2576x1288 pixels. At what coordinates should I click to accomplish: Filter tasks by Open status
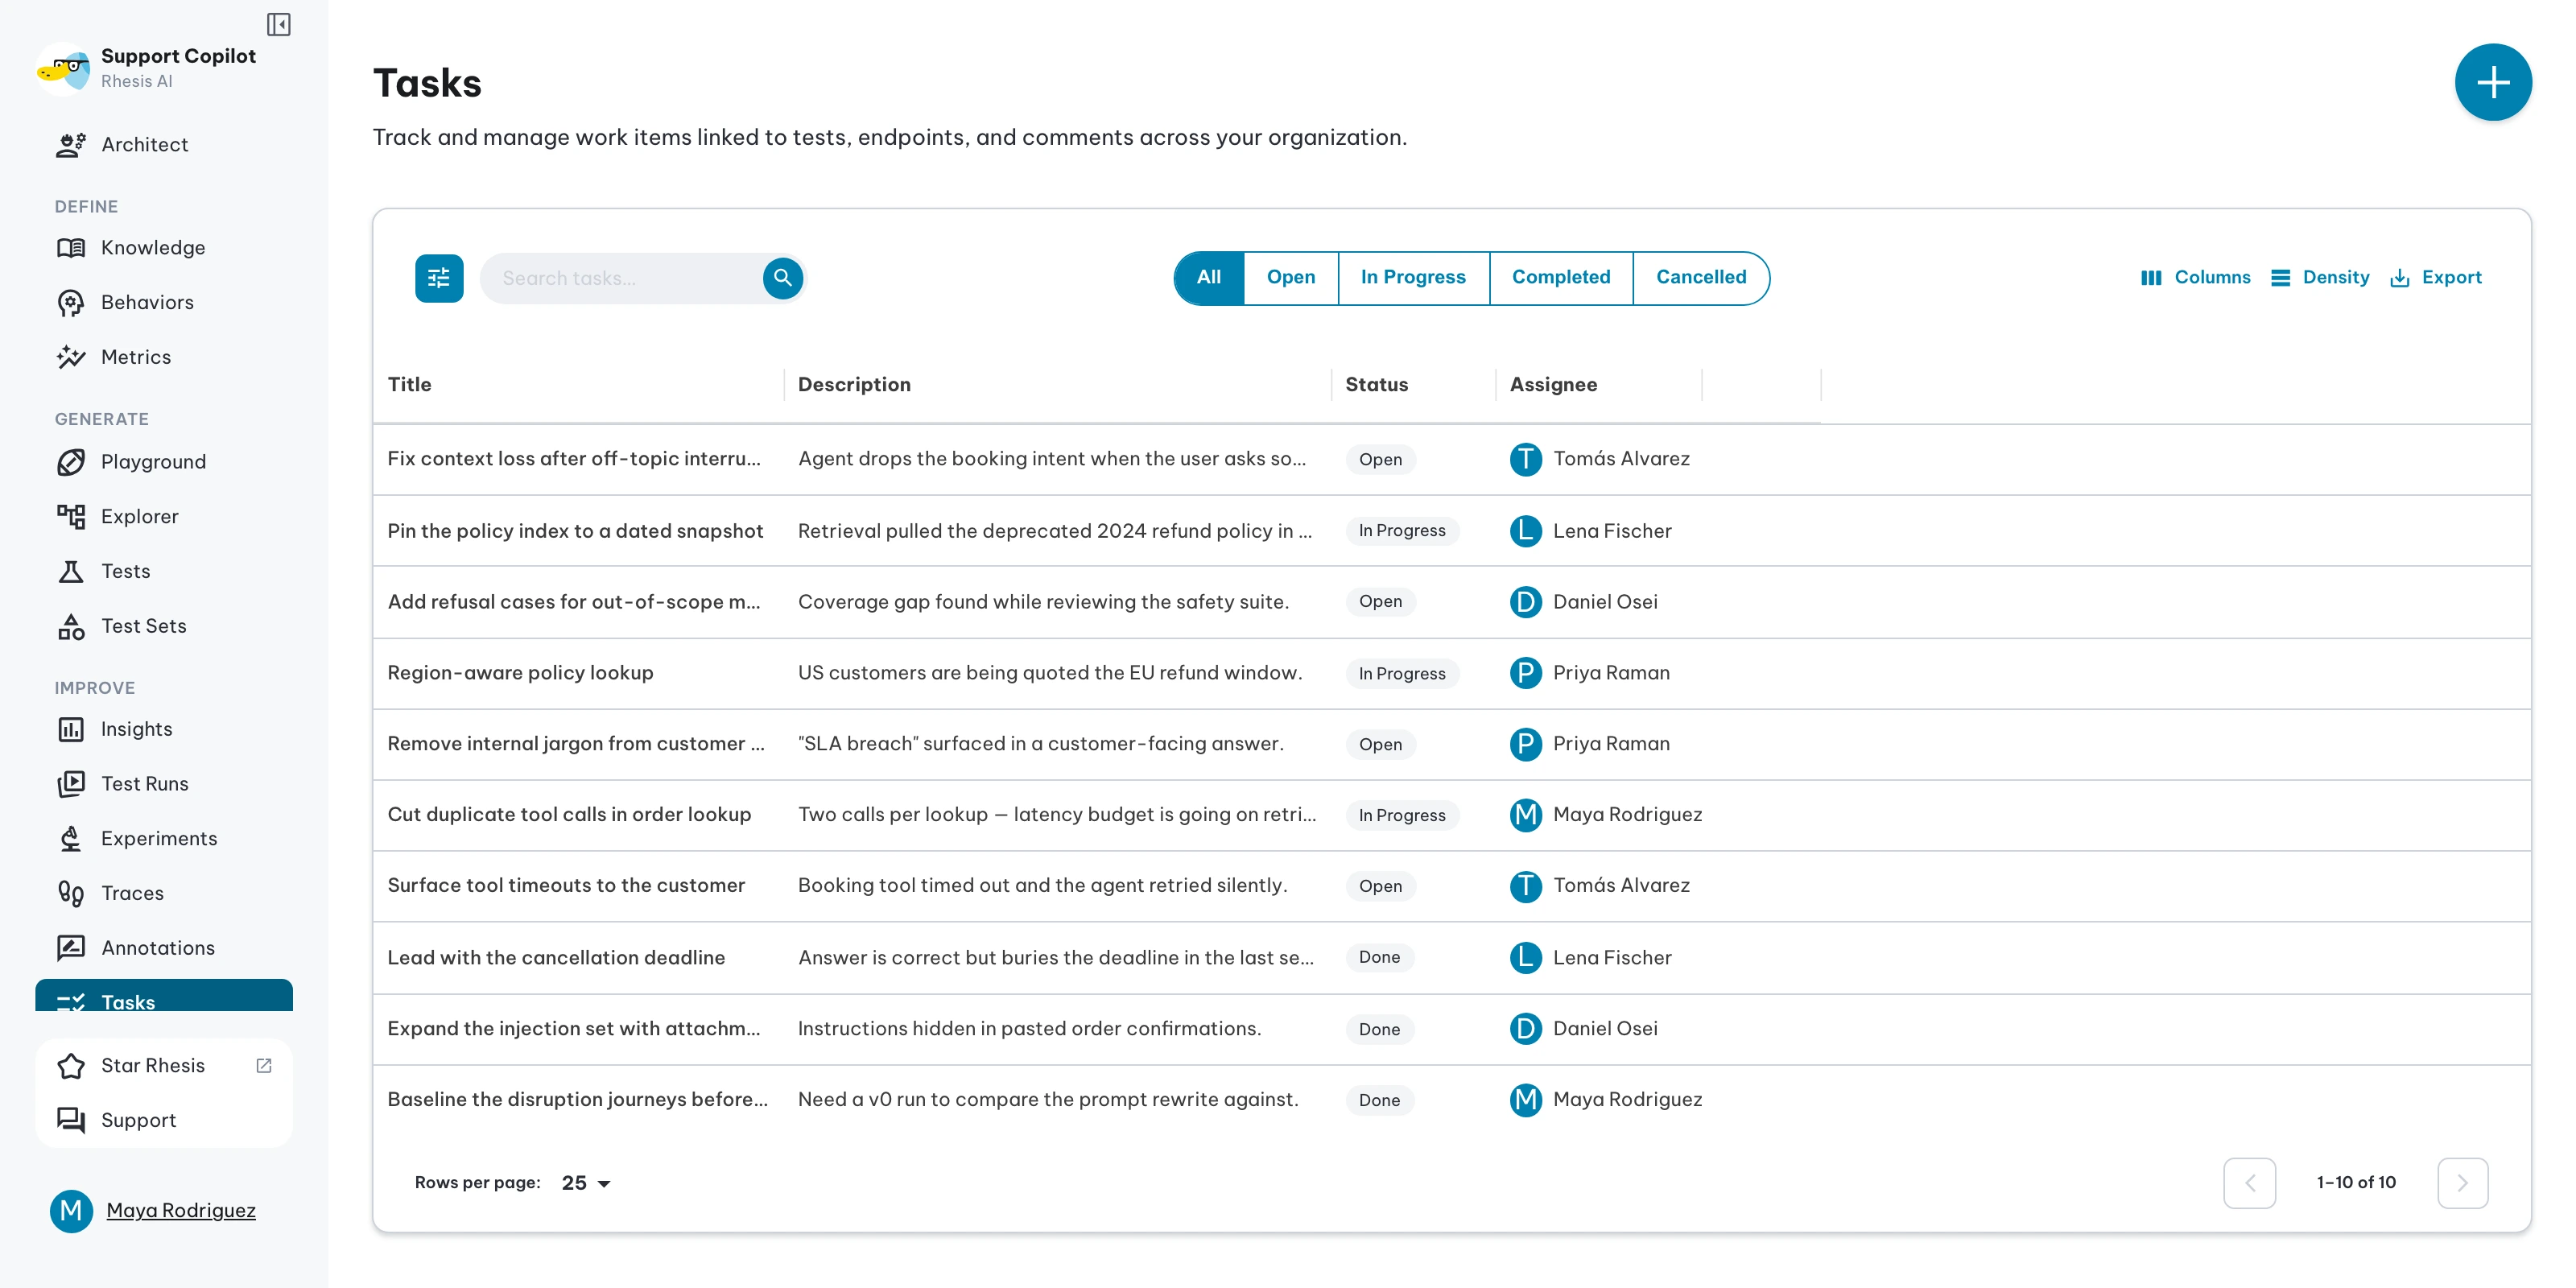(x=1290, y=278)
